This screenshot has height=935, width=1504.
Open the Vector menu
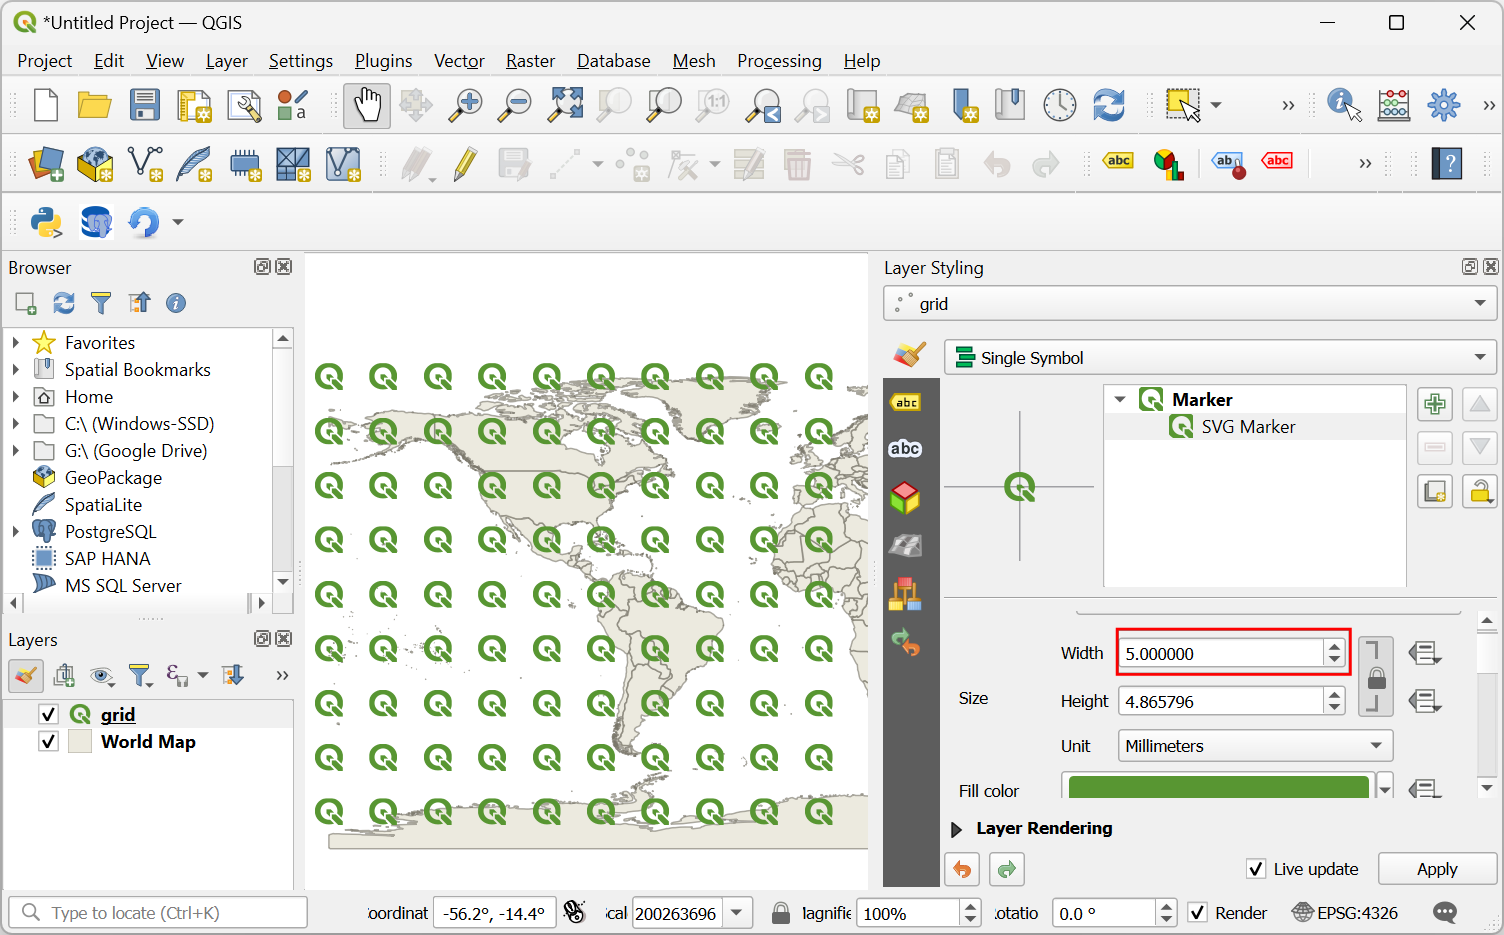click(459, 61)
